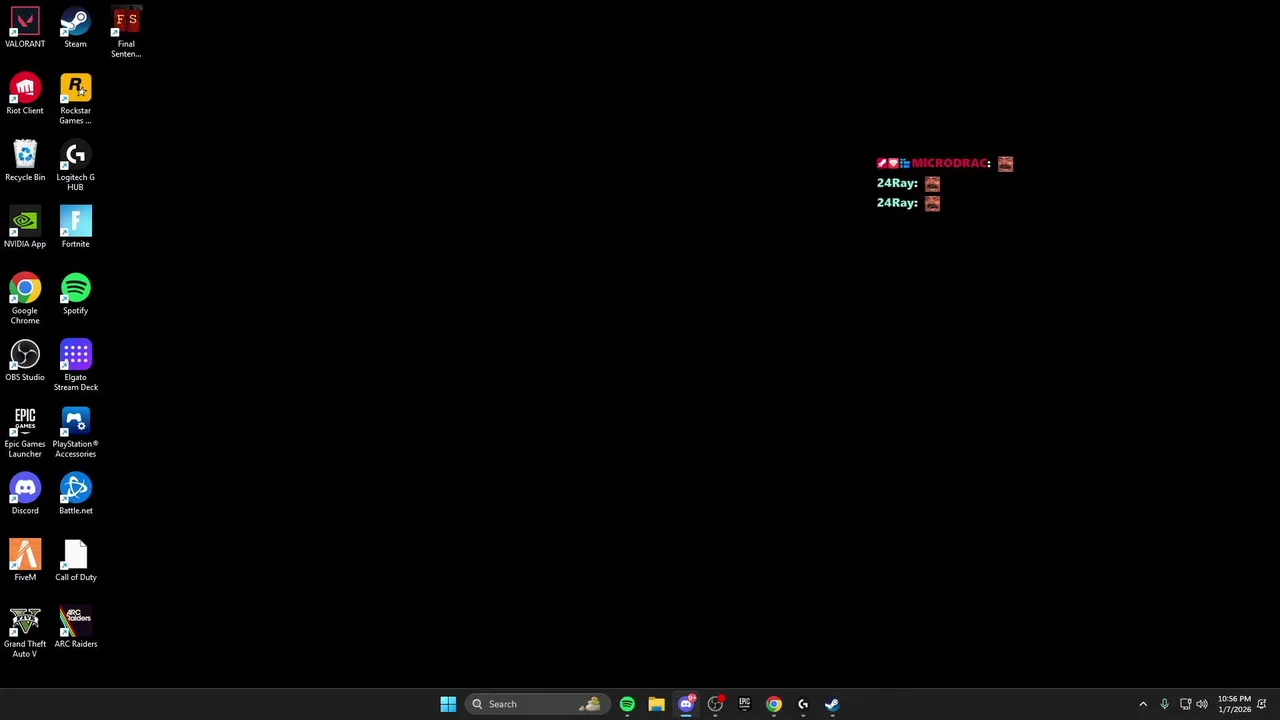The width and height of the screenshot is (1280, 720).
Task: Select the Spotify desktop shortcut
Action: tap(75, 294)
